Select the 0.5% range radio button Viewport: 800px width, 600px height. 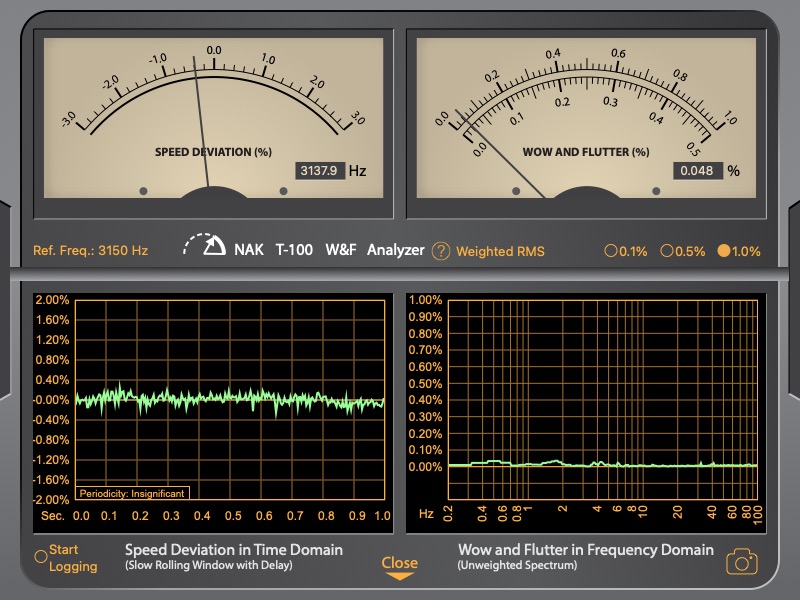[667, 251]
